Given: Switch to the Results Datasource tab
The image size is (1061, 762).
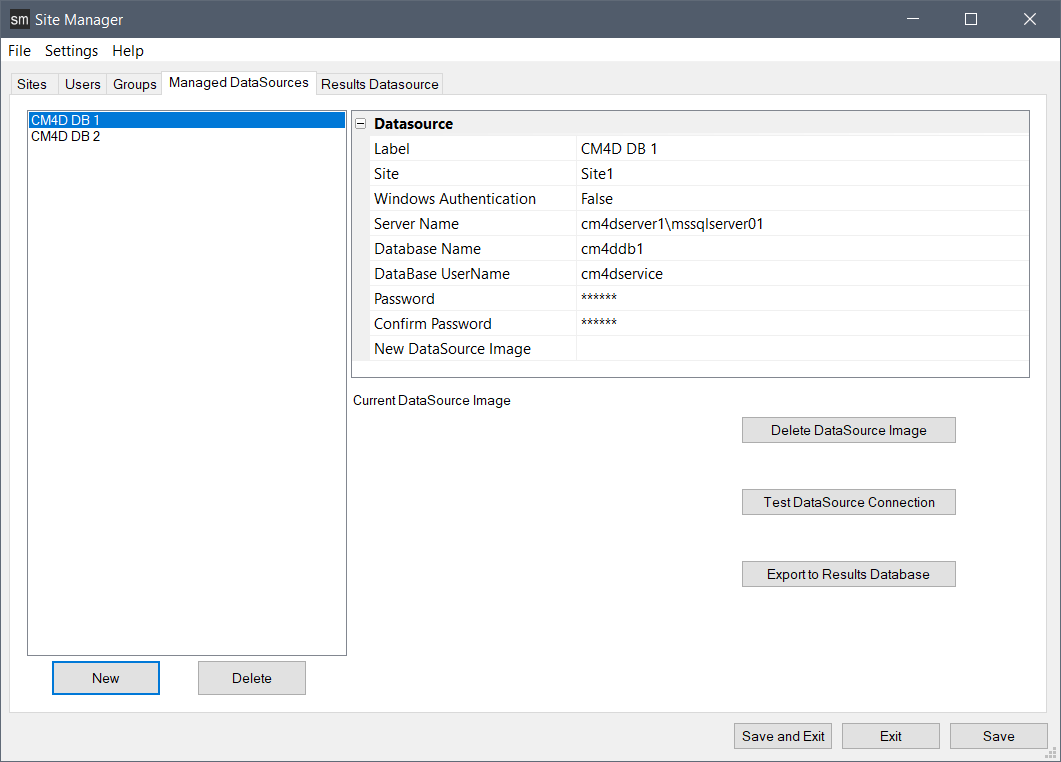Looking at the screenshot, I should 379,84.
